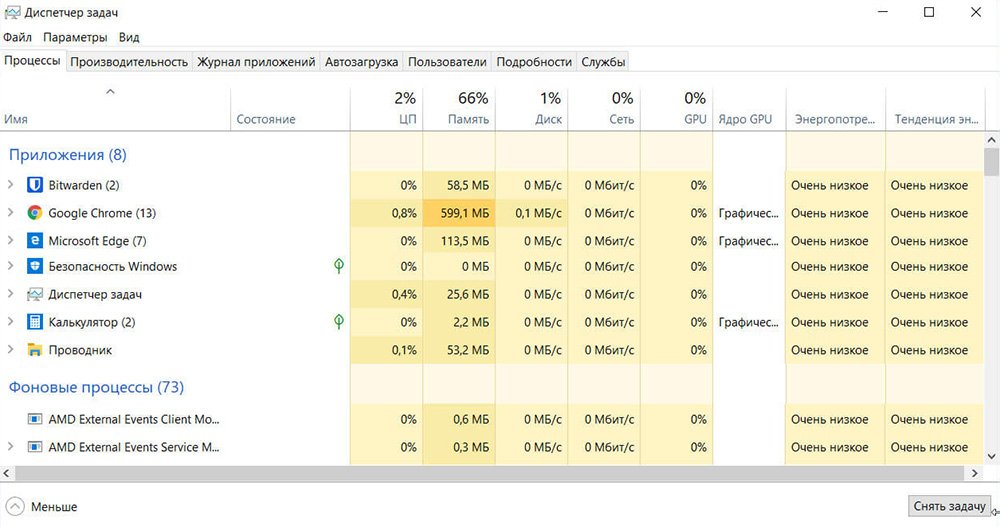Click the Безопасность Windows shield icon
Image resolution: width=1000 pixels, height=527 pixels.
(x=34, y=266)
